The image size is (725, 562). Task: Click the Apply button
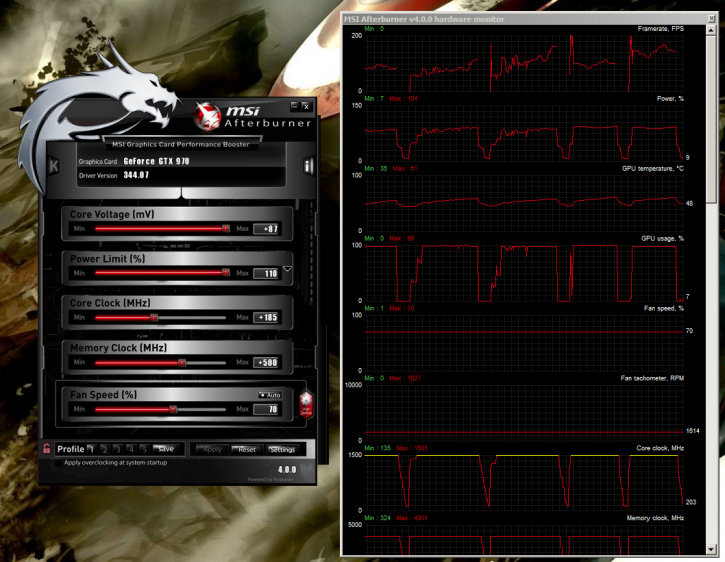click(x=212, y=450)
